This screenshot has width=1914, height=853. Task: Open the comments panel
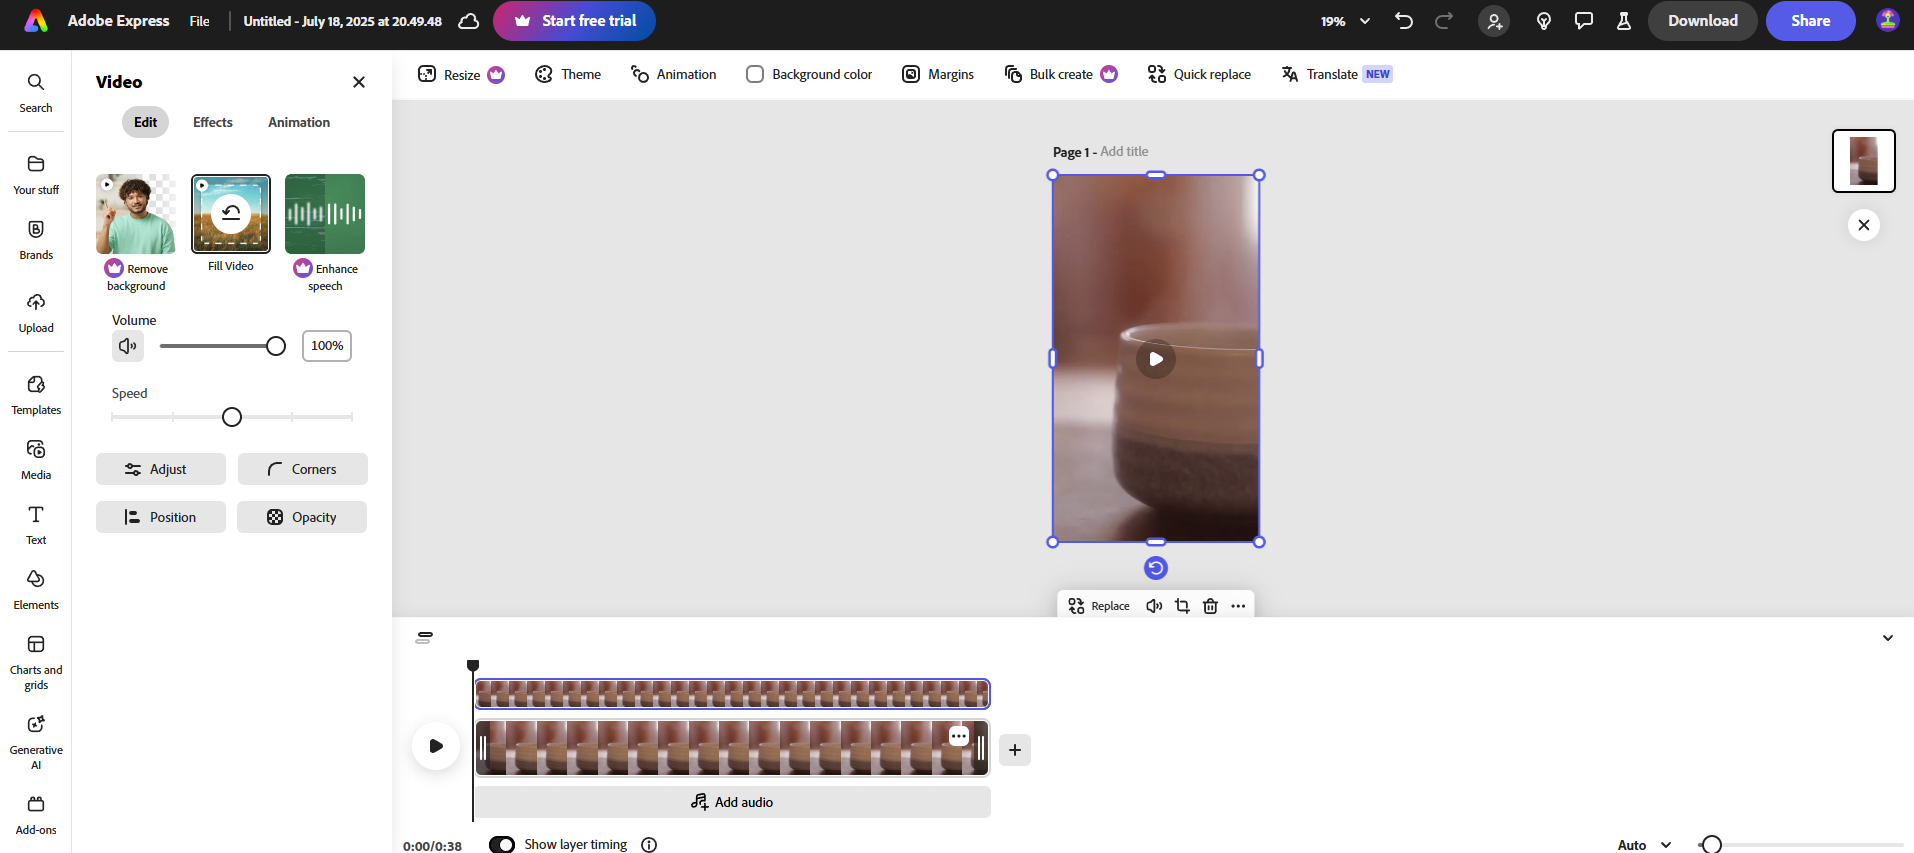pyautogui.click(x=1584, y=21)
